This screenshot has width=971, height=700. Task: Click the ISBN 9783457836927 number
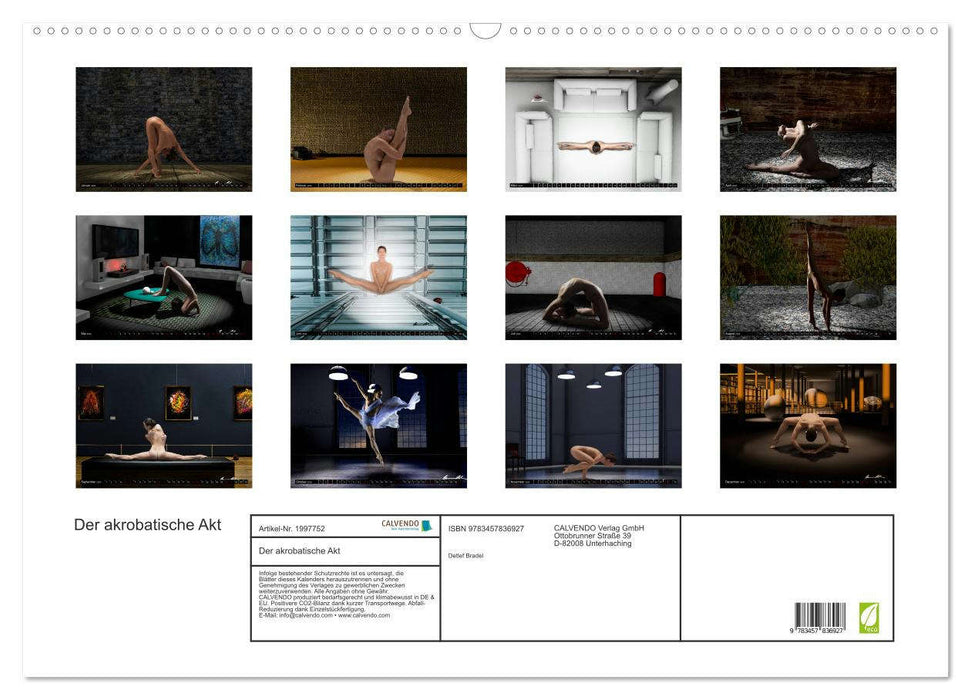(x=486, y=528)
